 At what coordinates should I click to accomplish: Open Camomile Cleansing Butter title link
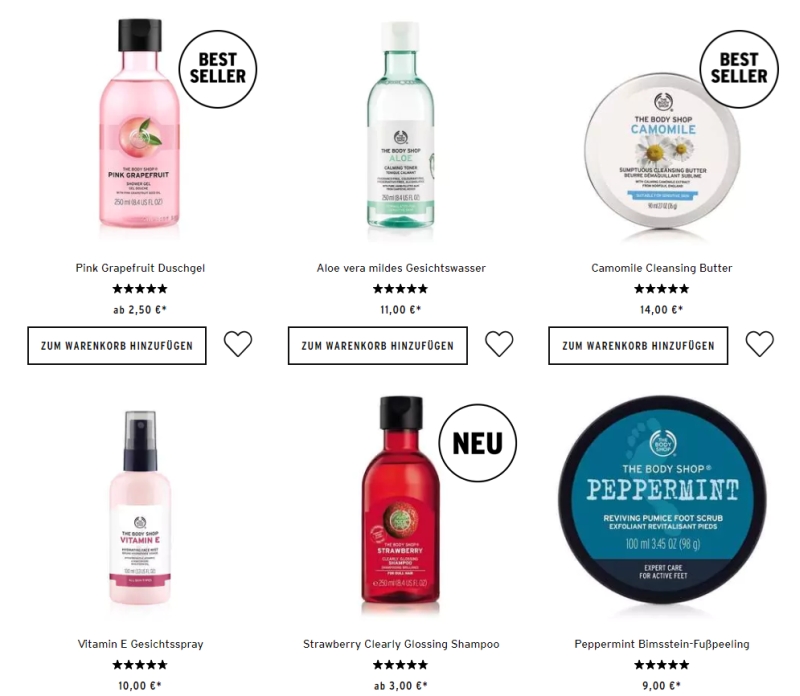662,268
